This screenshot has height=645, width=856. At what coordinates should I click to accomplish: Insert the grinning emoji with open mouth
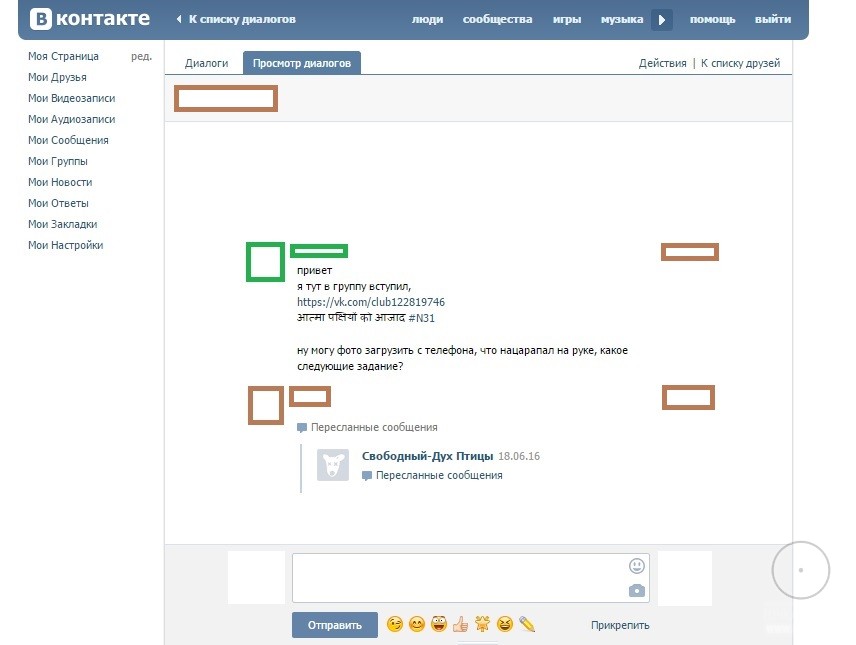click(439, 623)
